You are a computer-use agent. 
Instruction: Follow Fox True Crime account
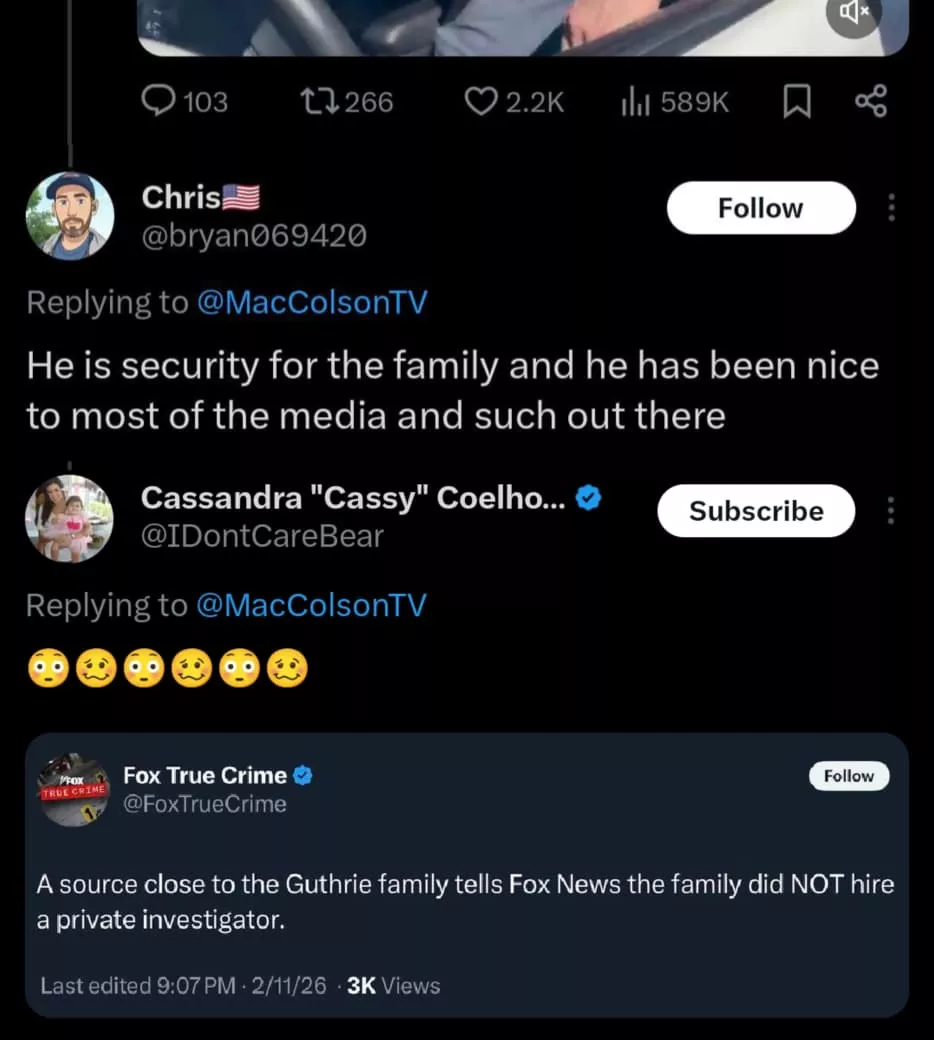tap(848, 776)
